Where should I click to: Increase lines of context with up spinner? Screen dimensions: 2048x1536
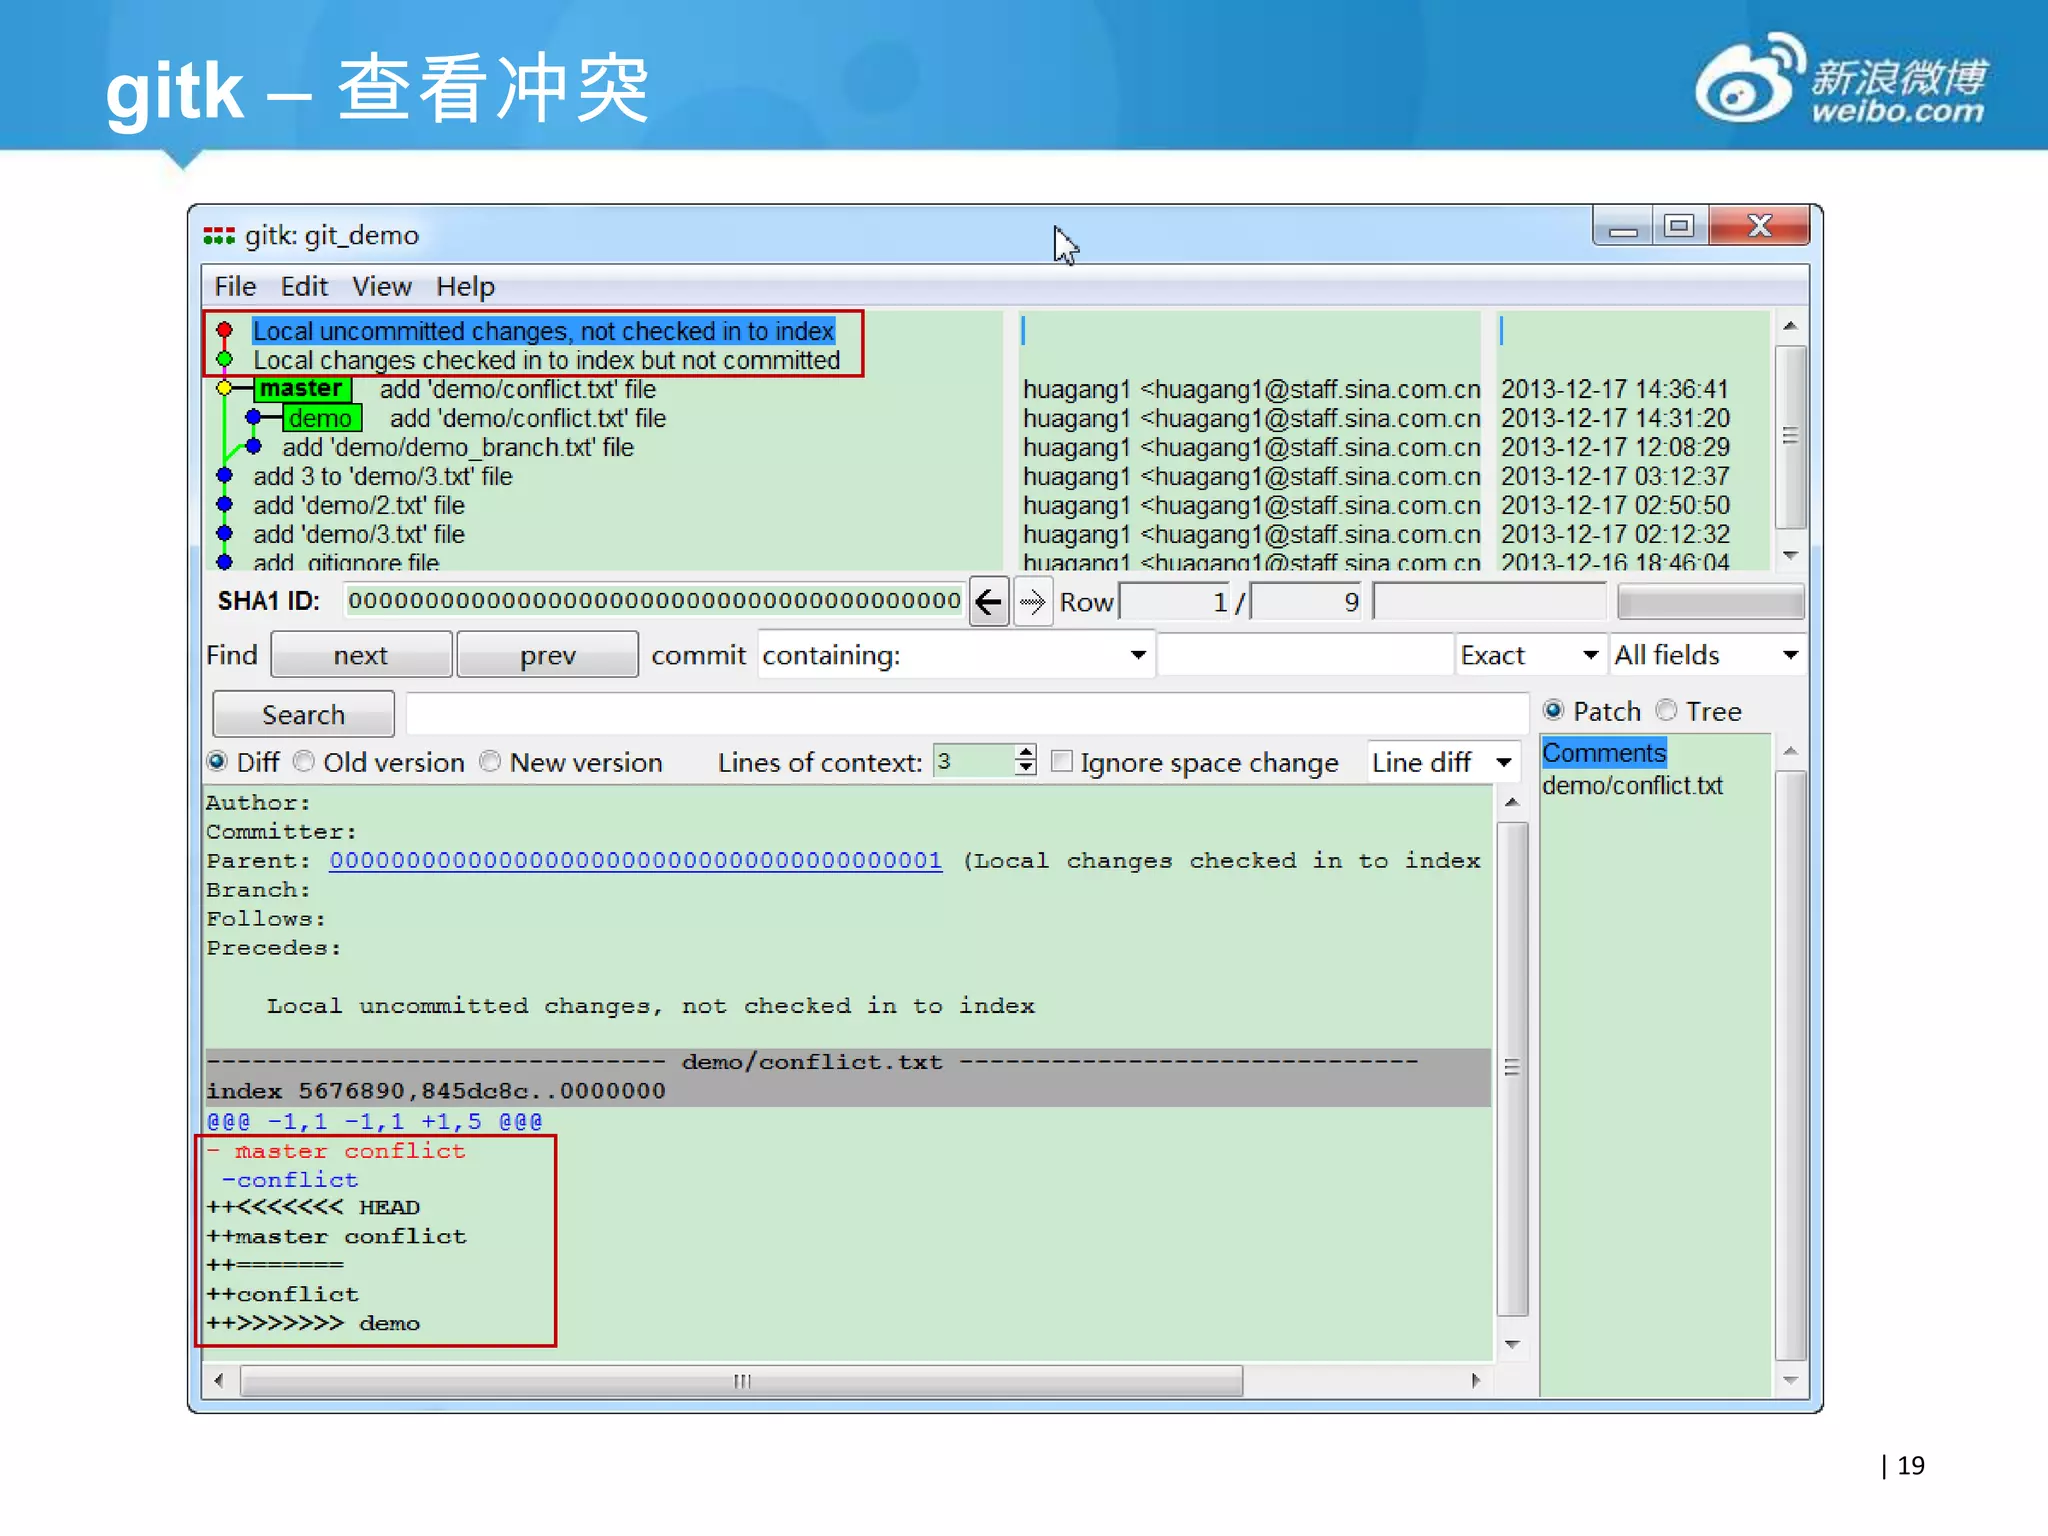(x=1025, y=753)
